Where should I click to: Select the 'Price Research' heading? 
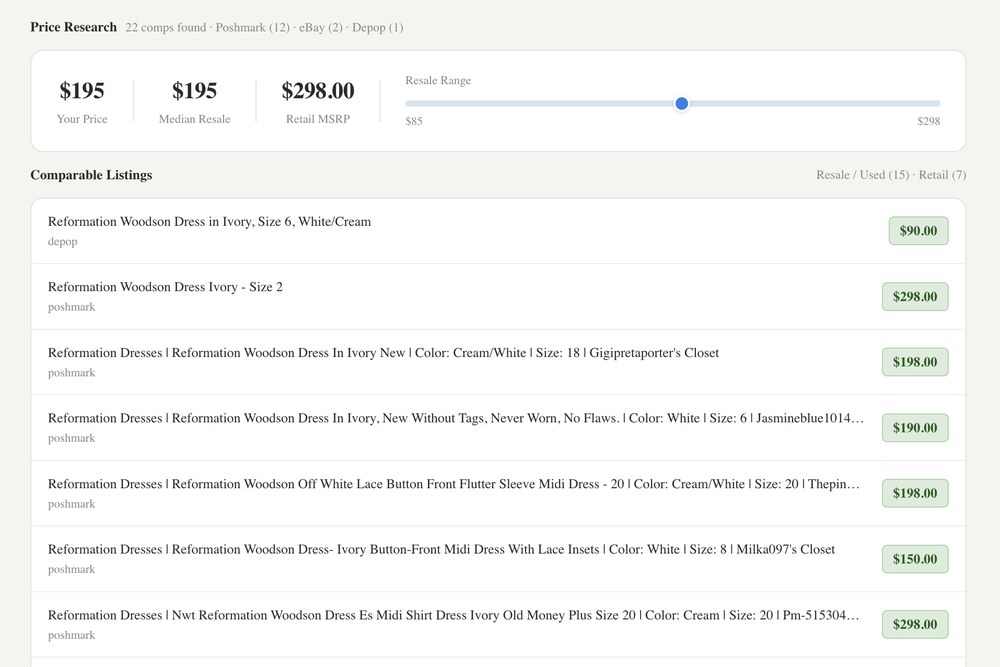coord(73,27)
